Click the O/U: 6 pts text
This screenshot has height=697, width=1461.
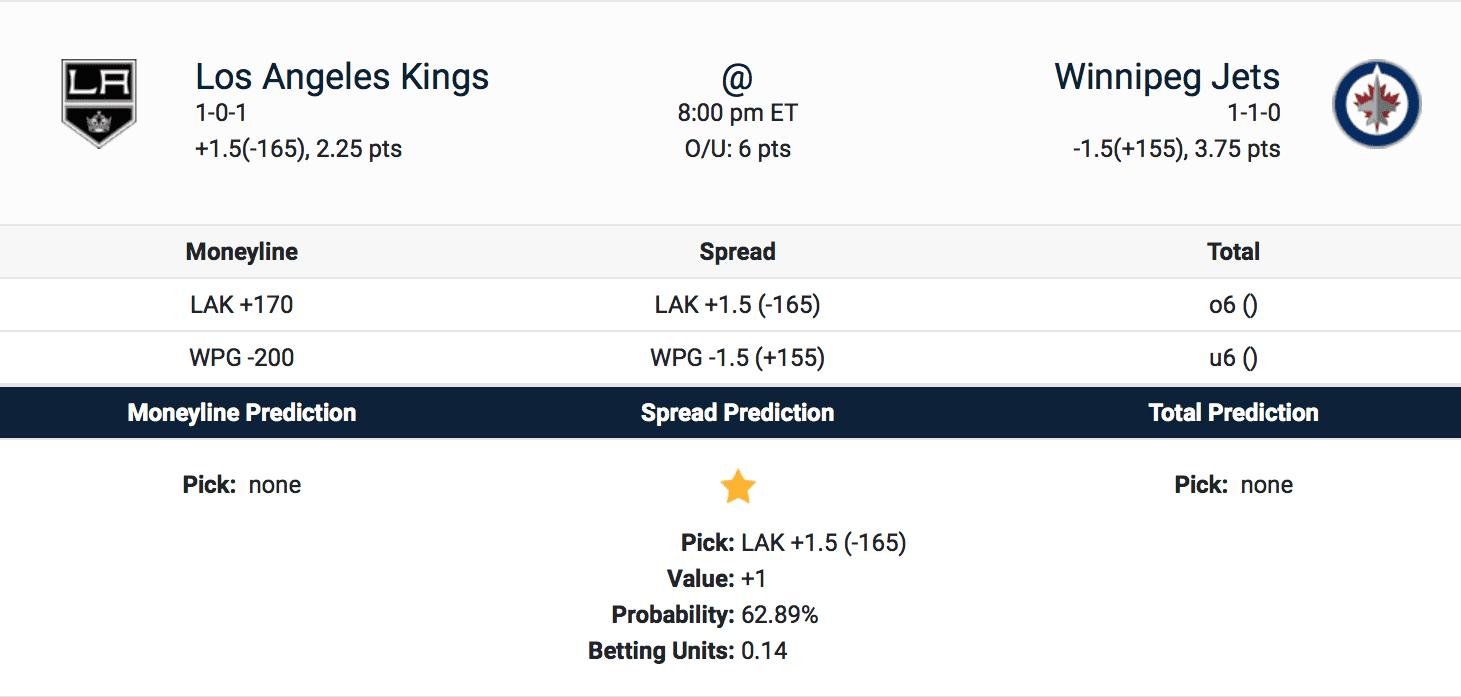point(738,149)
